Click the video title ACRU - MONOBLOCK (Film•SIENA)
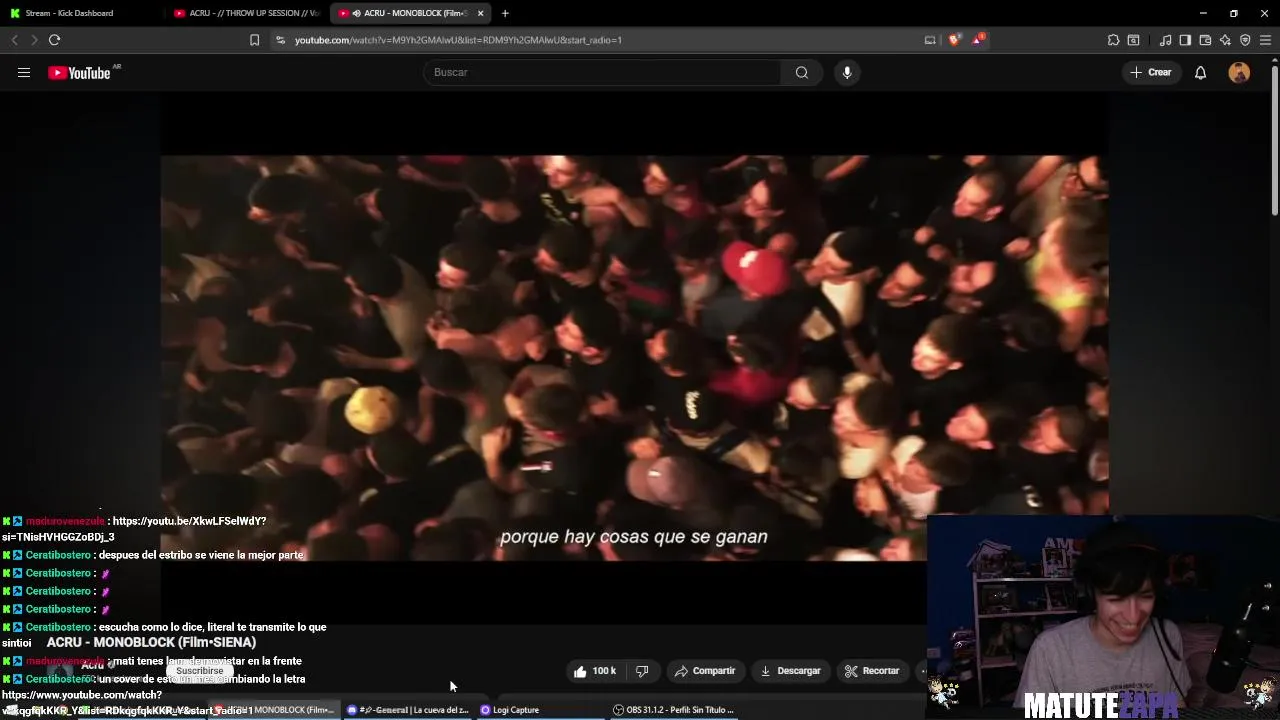Viewport: 1280px width, 720px height. [151, 643]
